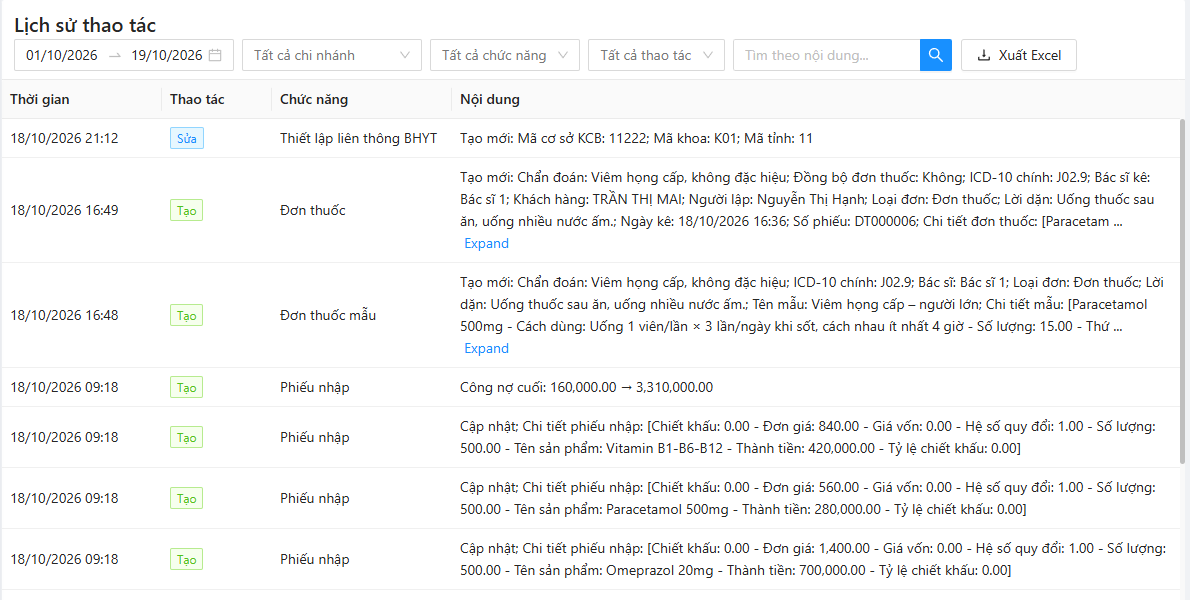
Task: Click Tạo tag in the Omeprazol 20mg row
Action: click(x=187, y=560)
